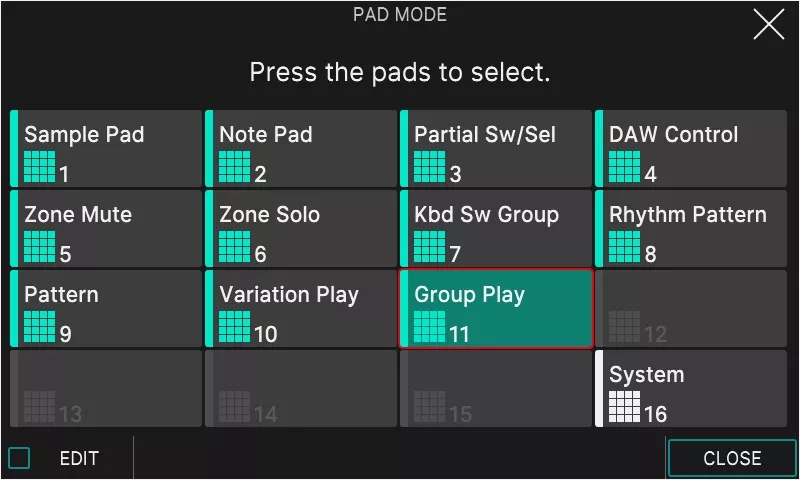Select the Sample Pad mode tile
Viewport: 800px width, 480px height.
pyautogui.click(x=106, y=148)
